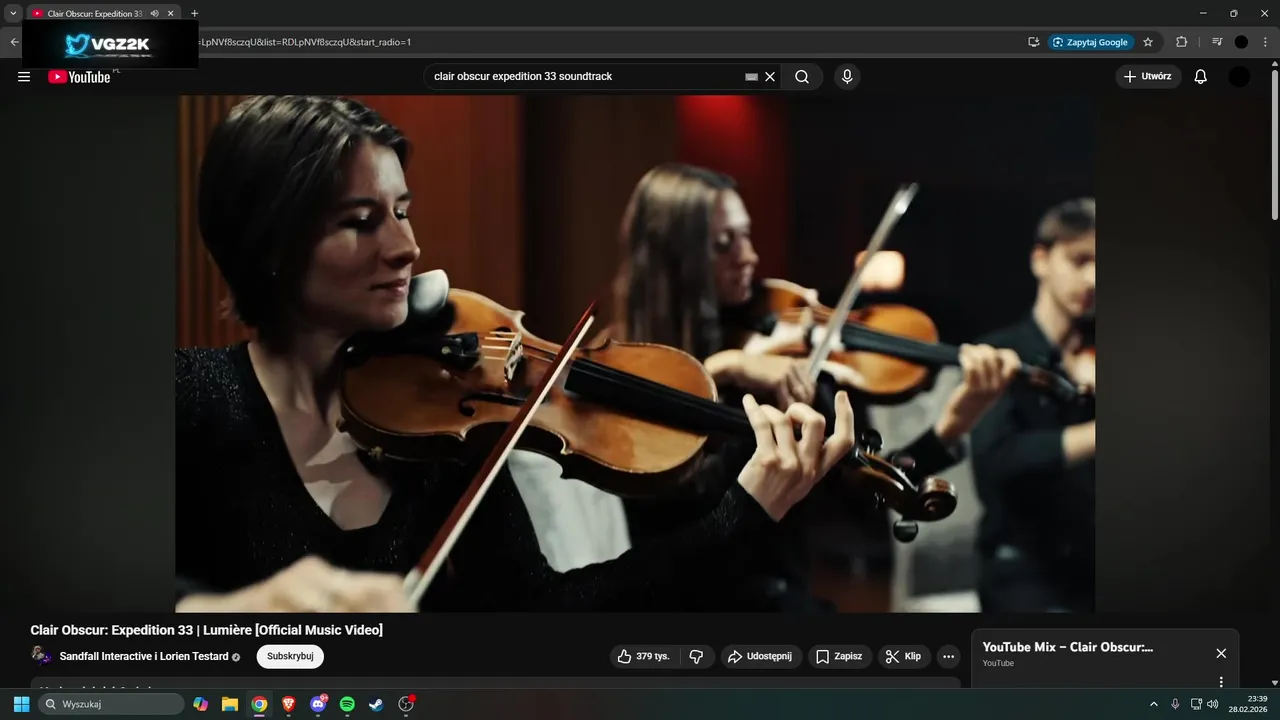This screenshot has height=720, width=1280.
Task: Click the YouTube Mix – Clair Obscur heading
Action: pos(1068,647)
